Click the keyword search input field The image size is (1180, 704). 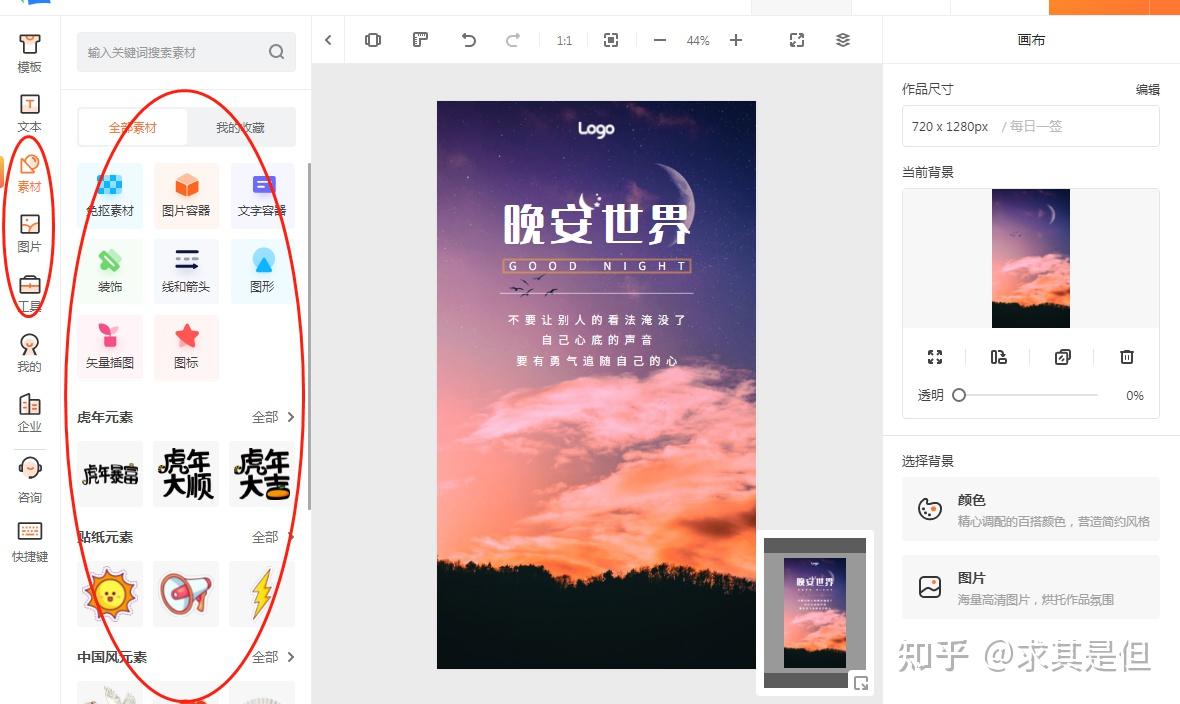186,52
